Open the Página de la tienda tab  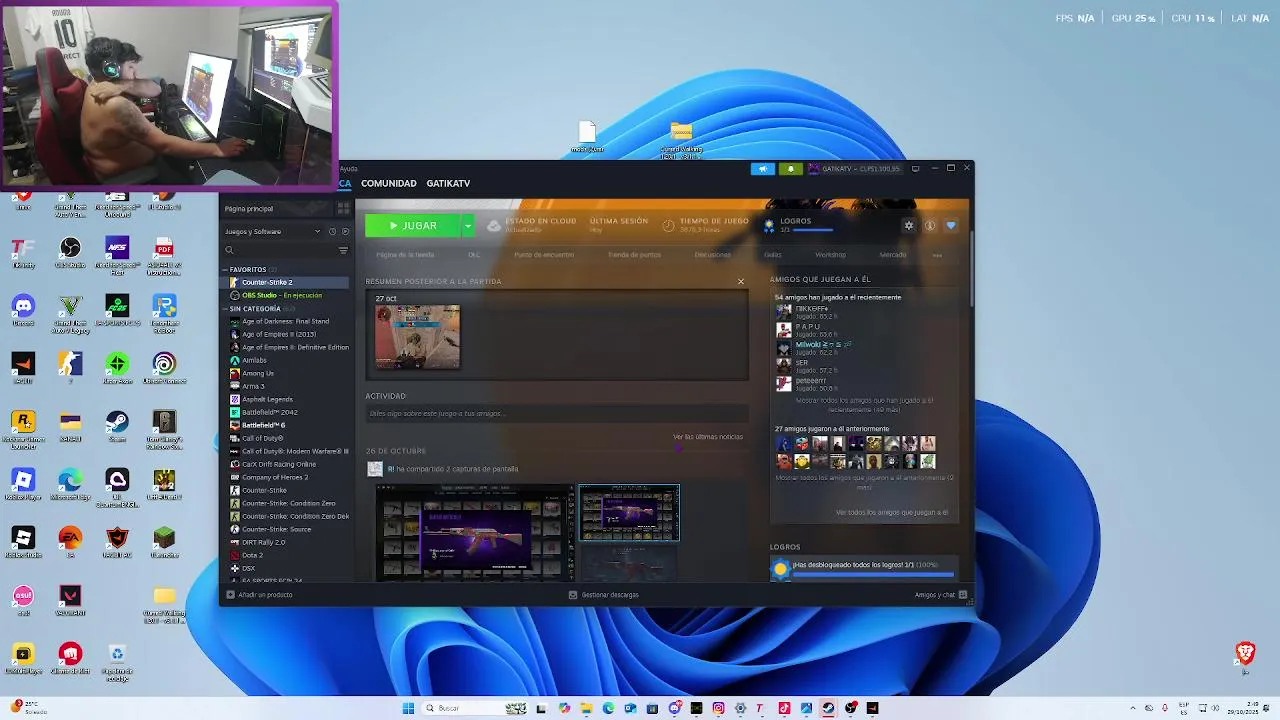pos(405,255)
